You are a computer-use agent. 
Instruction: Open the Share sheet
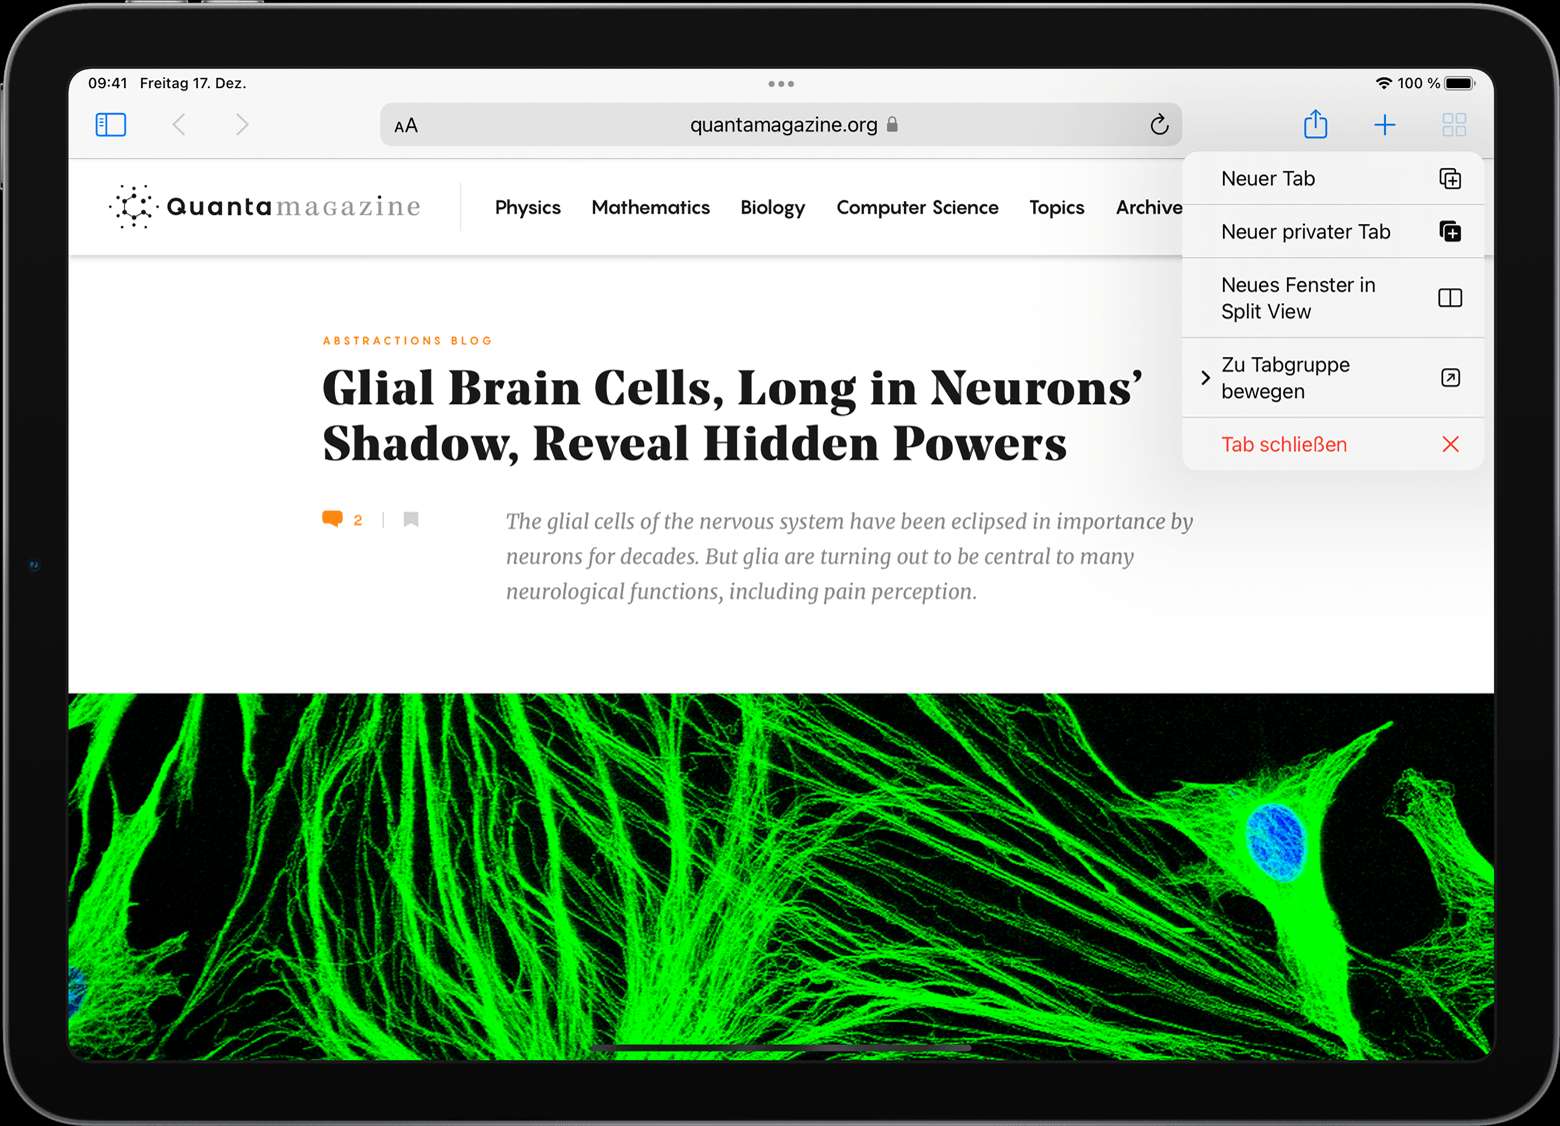click(1315, 125)
